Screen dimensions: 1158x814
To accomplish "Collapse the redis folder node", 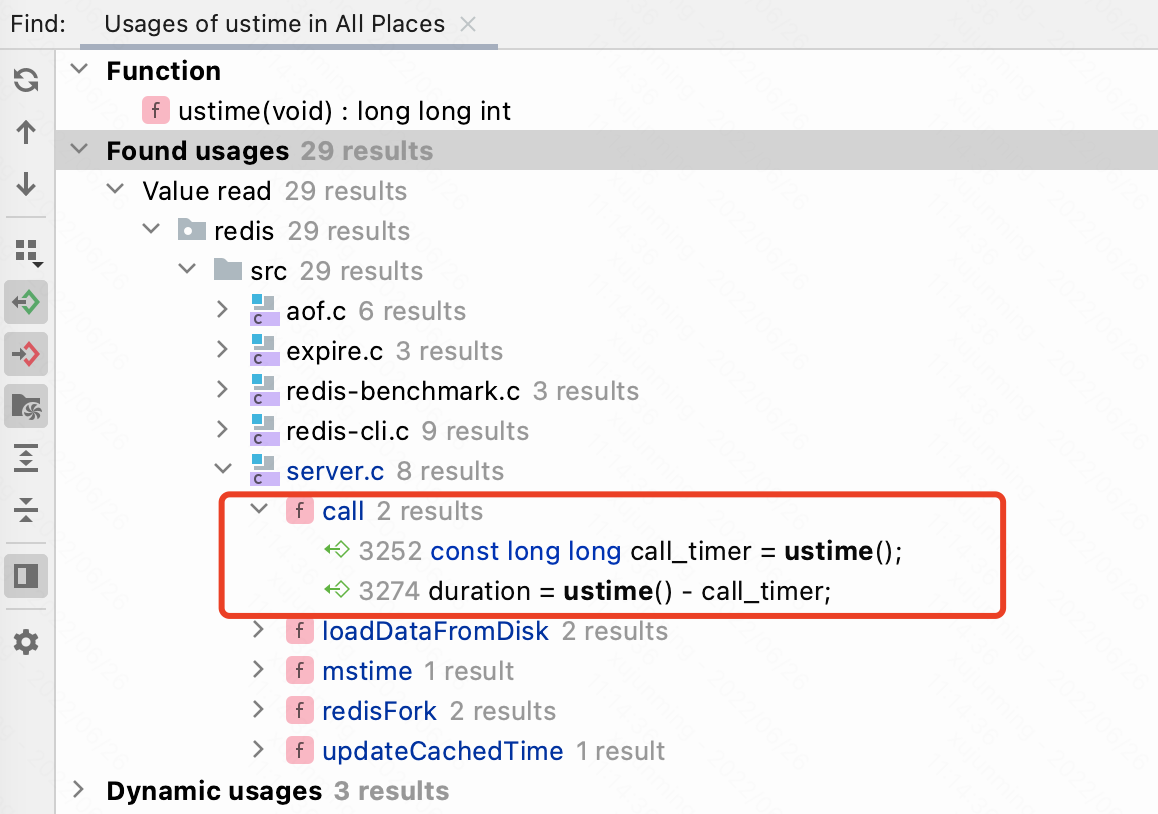I will pos(151,229).
